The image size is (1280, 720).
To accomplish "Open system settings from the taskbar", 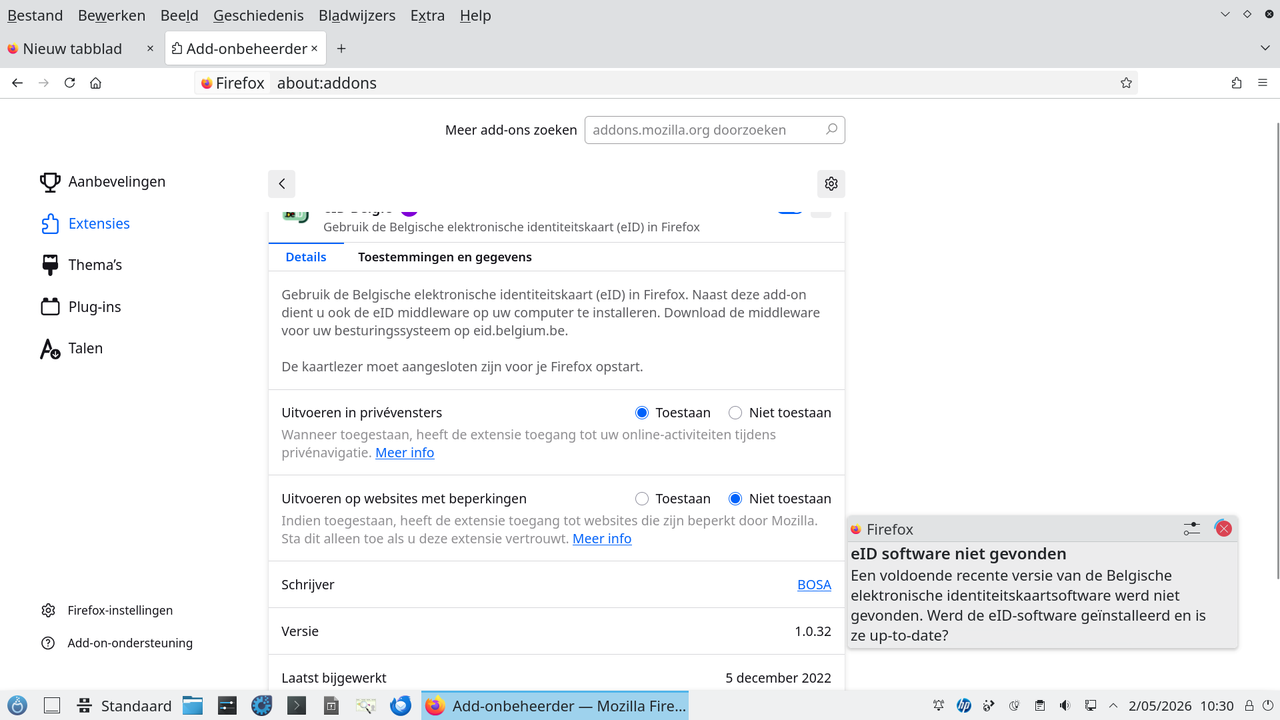I will click(227, 706).
